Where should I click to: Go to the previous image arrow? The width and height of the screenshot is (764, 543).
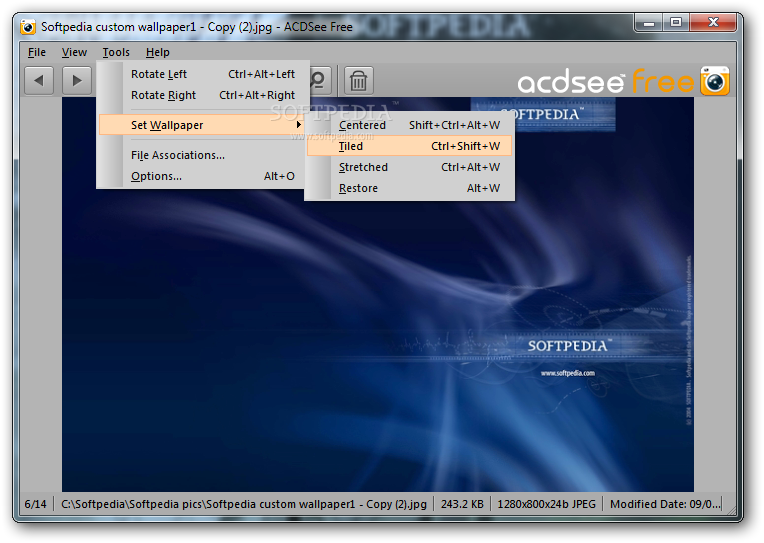39,80
